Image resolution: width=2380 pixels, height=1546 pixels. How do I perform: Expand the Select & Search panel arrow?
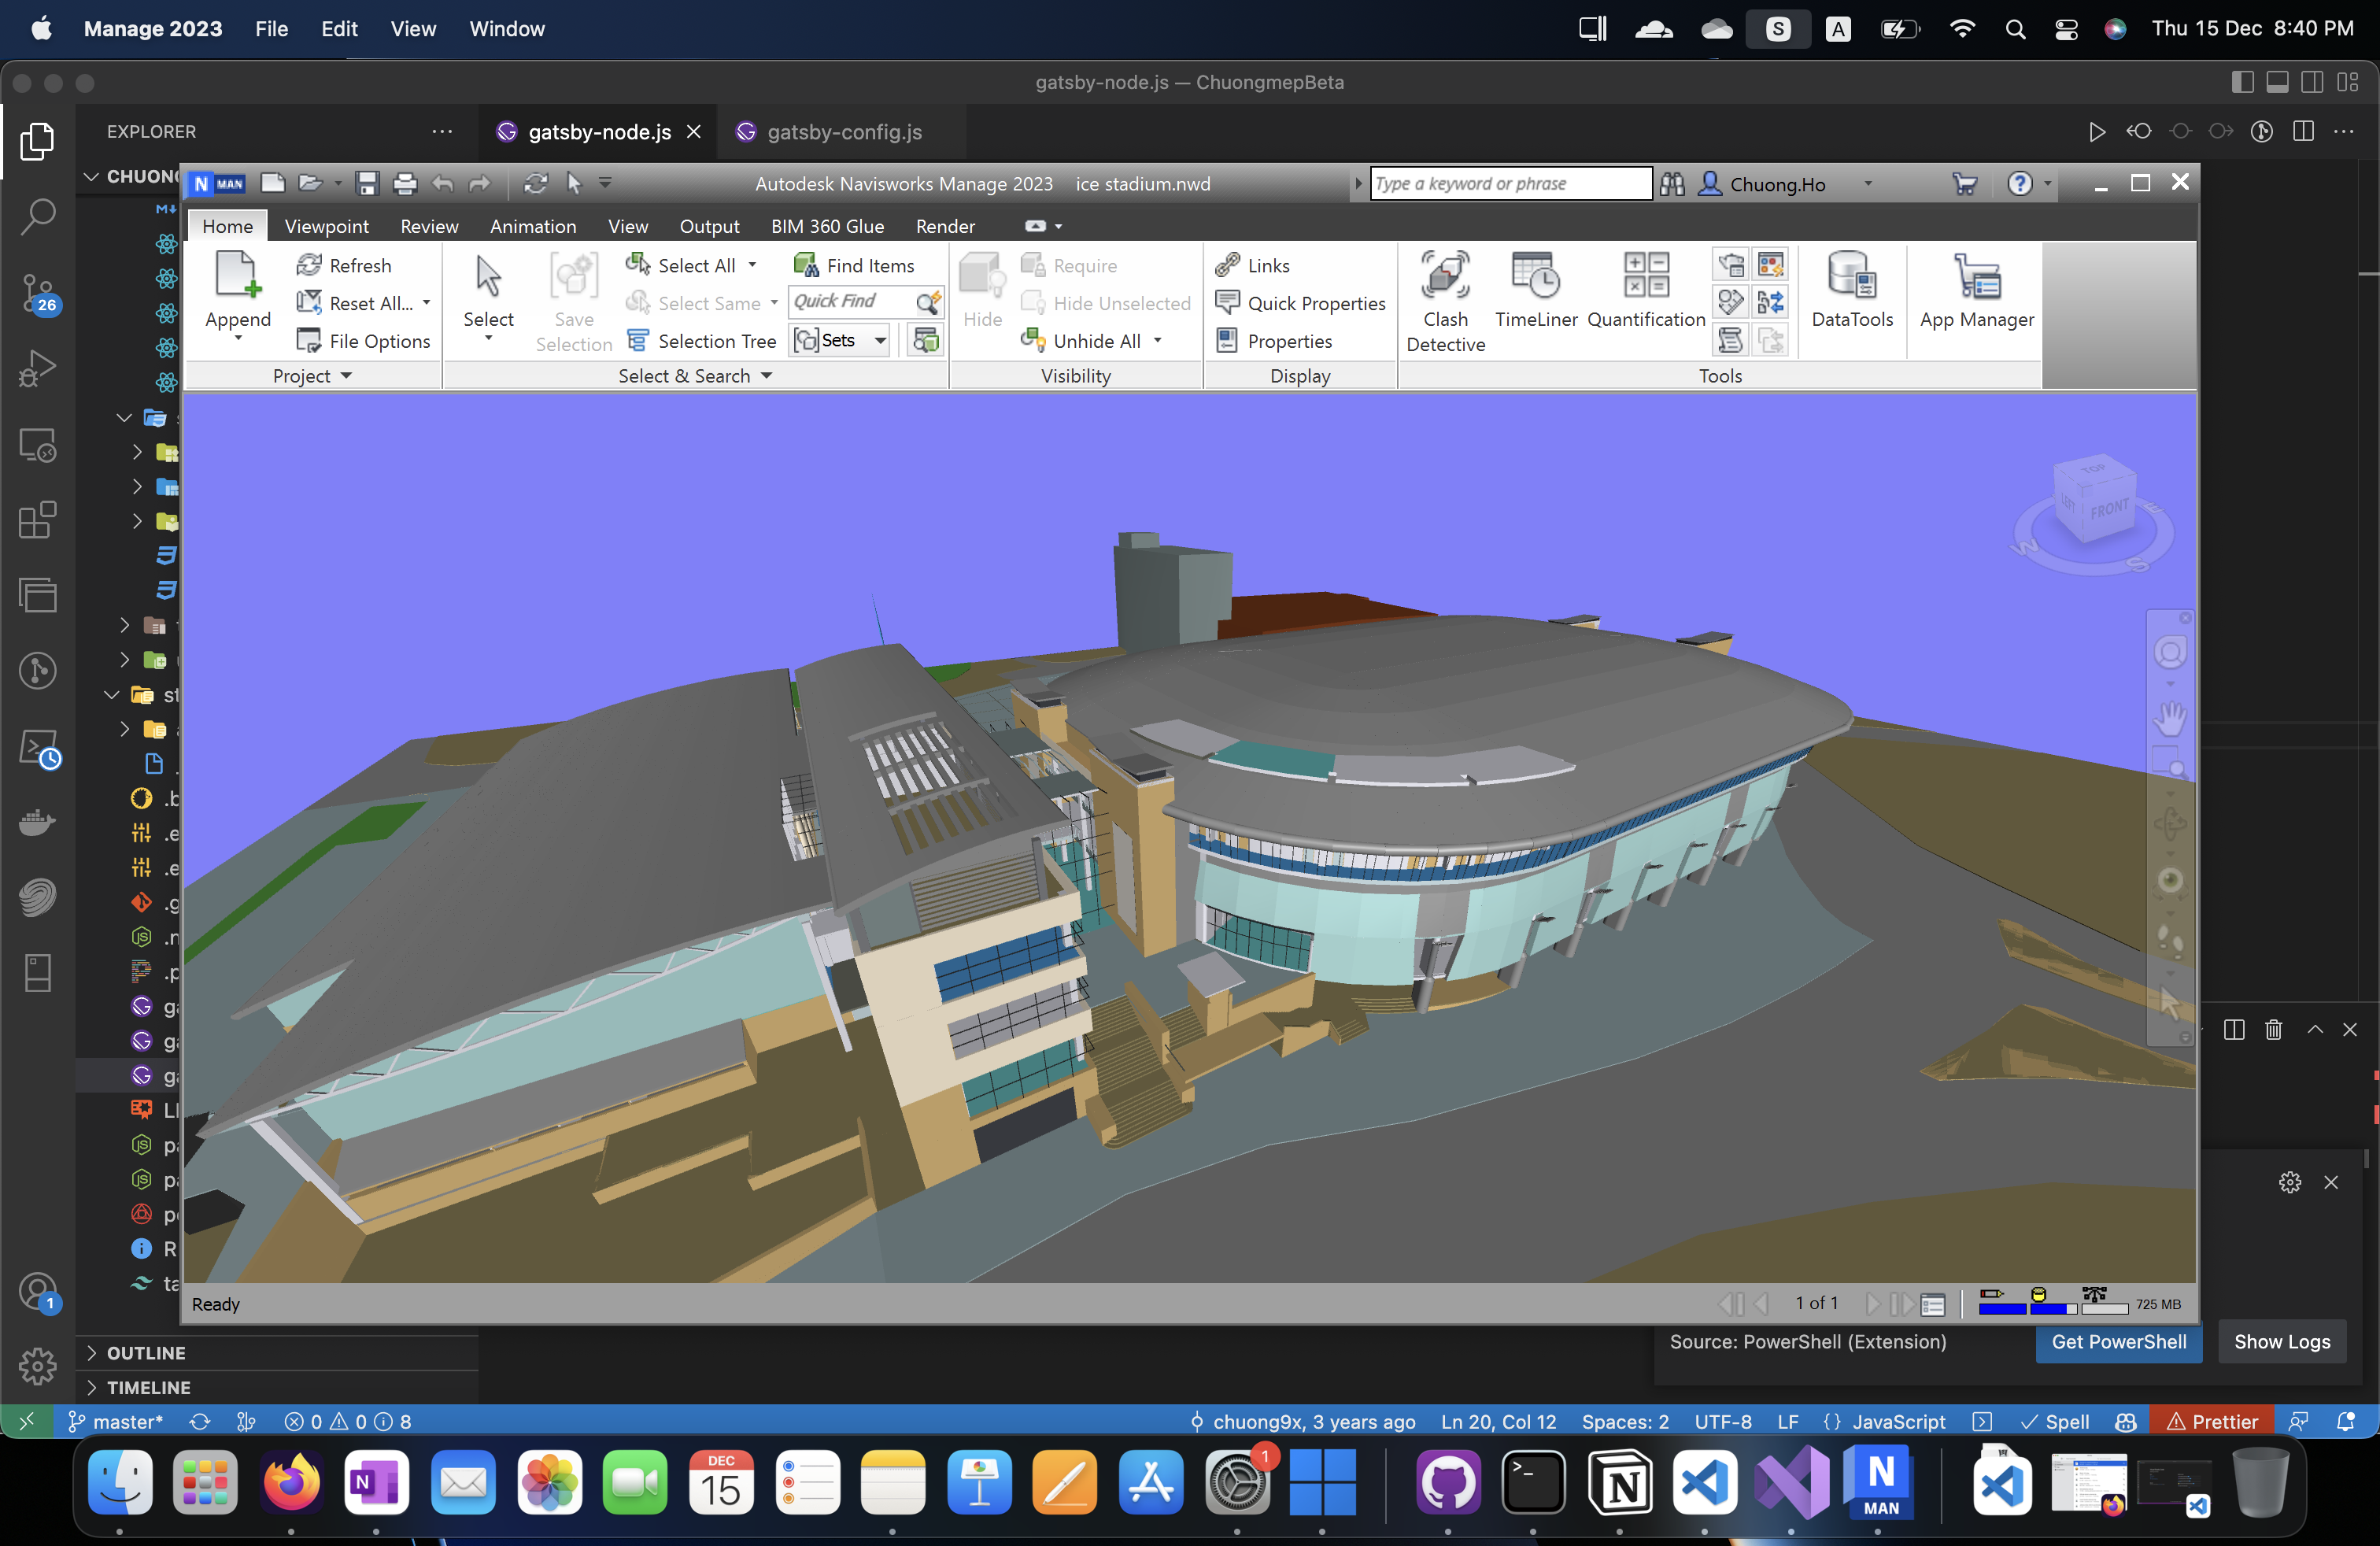pos(767,376)
